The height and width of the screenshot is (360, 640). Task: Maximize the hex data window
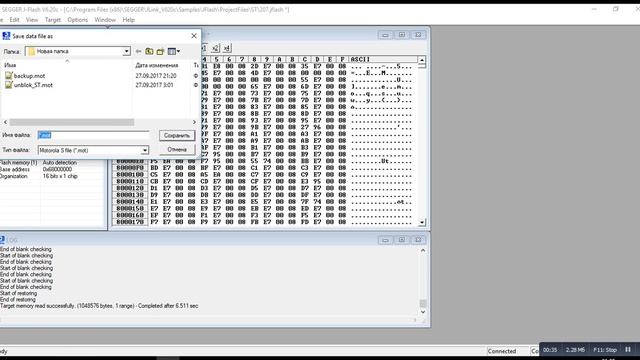pos(402,35)
